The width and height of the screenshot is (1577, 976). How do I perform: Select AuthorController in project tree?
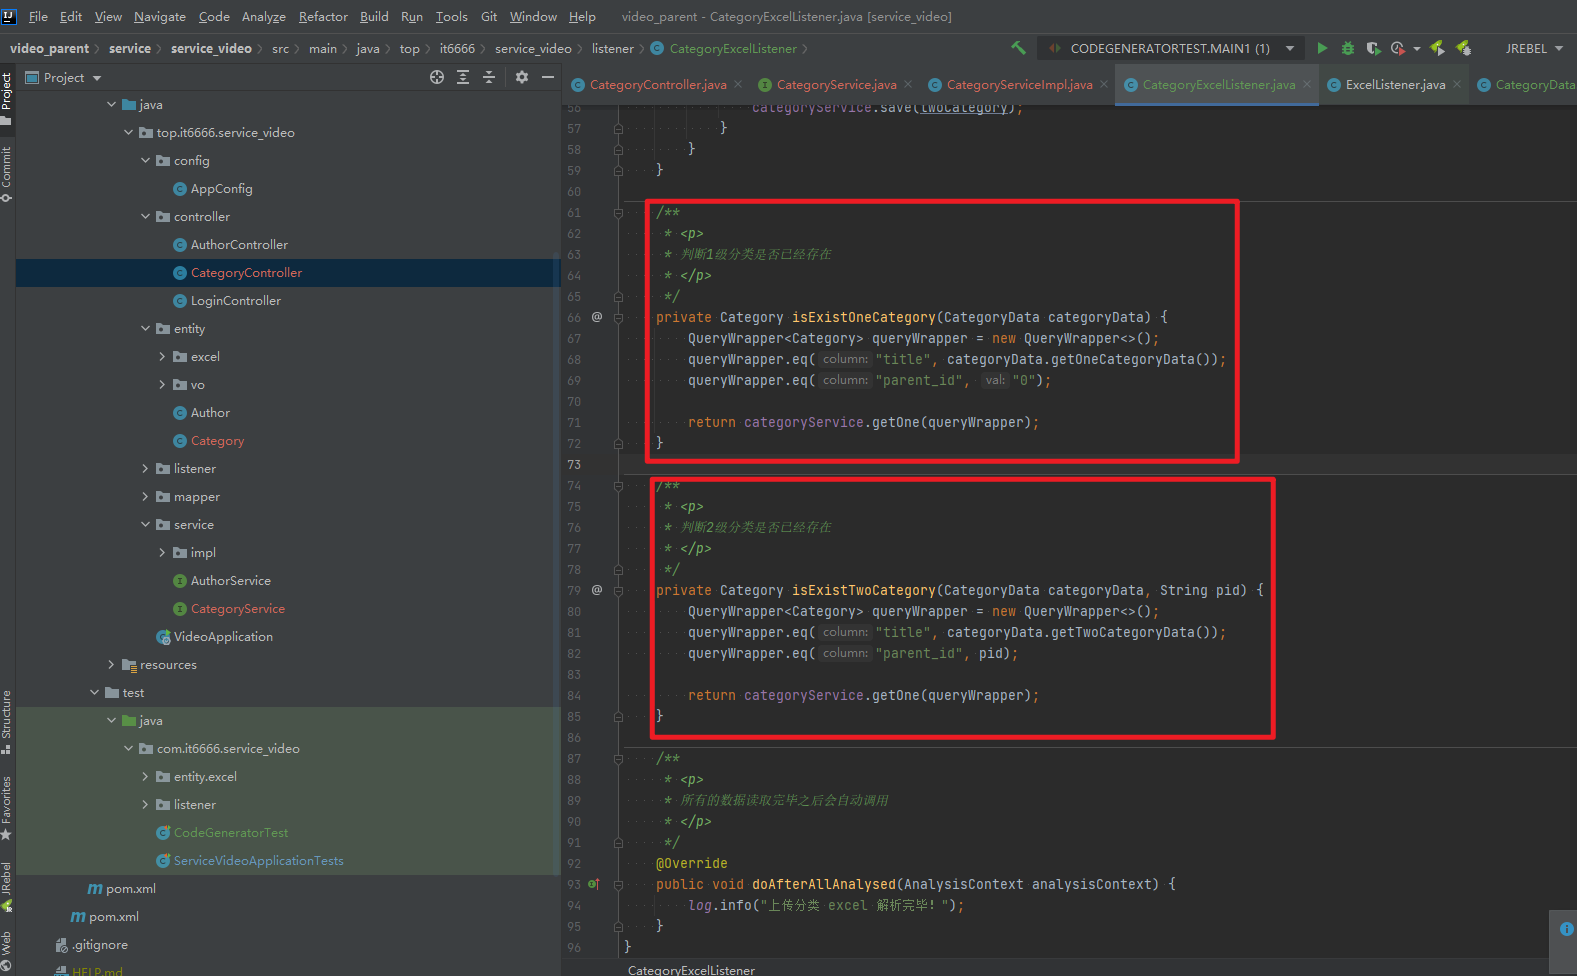click(239, 244)
